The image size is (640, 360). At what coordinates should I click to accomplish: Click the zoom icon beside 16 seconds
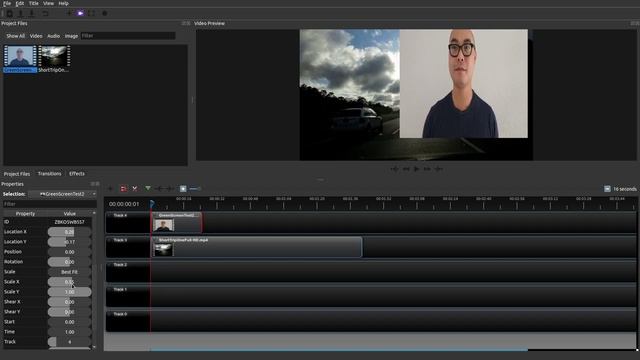tap(607, 189)
